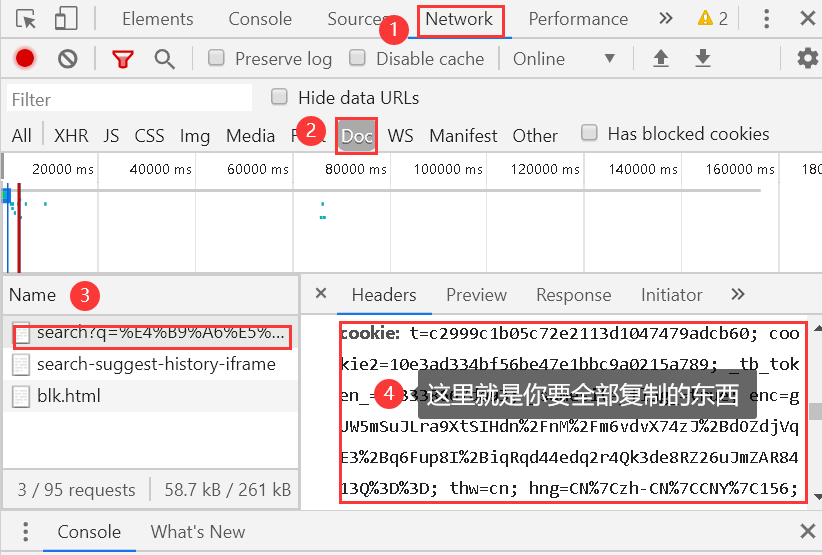
Task: Open the What's New drawer tab
Action: tap(198, 531)
